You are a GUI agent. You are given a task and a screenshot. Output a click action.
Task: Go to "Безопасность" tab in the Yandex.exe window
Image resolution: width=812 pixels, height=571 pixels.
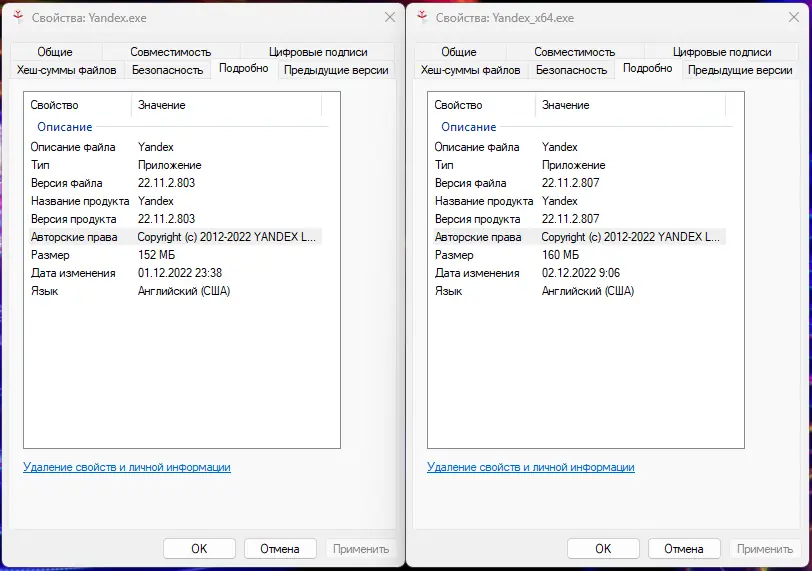point(167,70)
